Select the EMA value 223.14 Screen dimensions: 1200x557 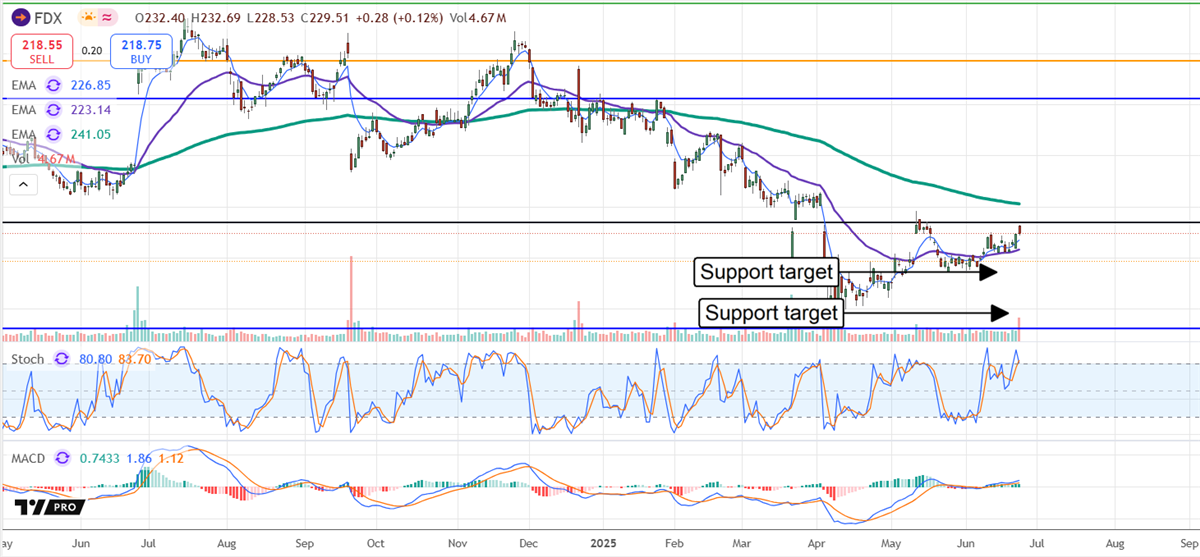coord(90,110)
